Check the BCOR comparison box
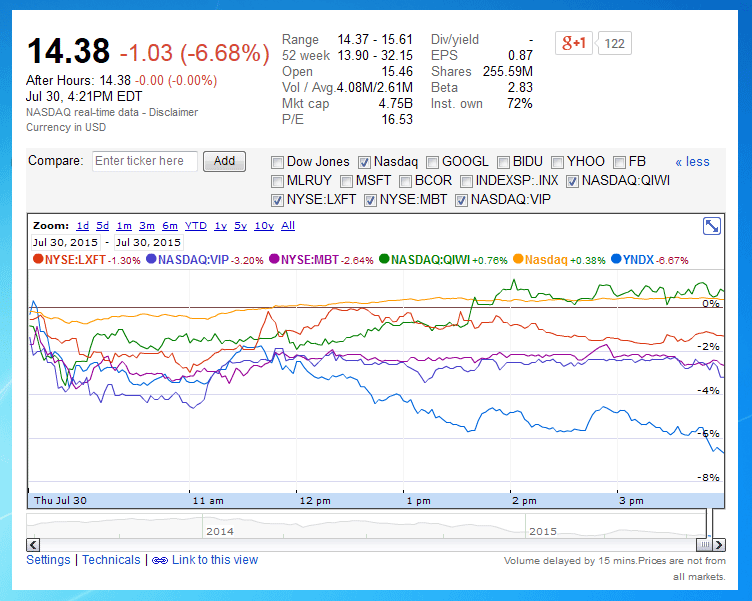 point(405,181)
